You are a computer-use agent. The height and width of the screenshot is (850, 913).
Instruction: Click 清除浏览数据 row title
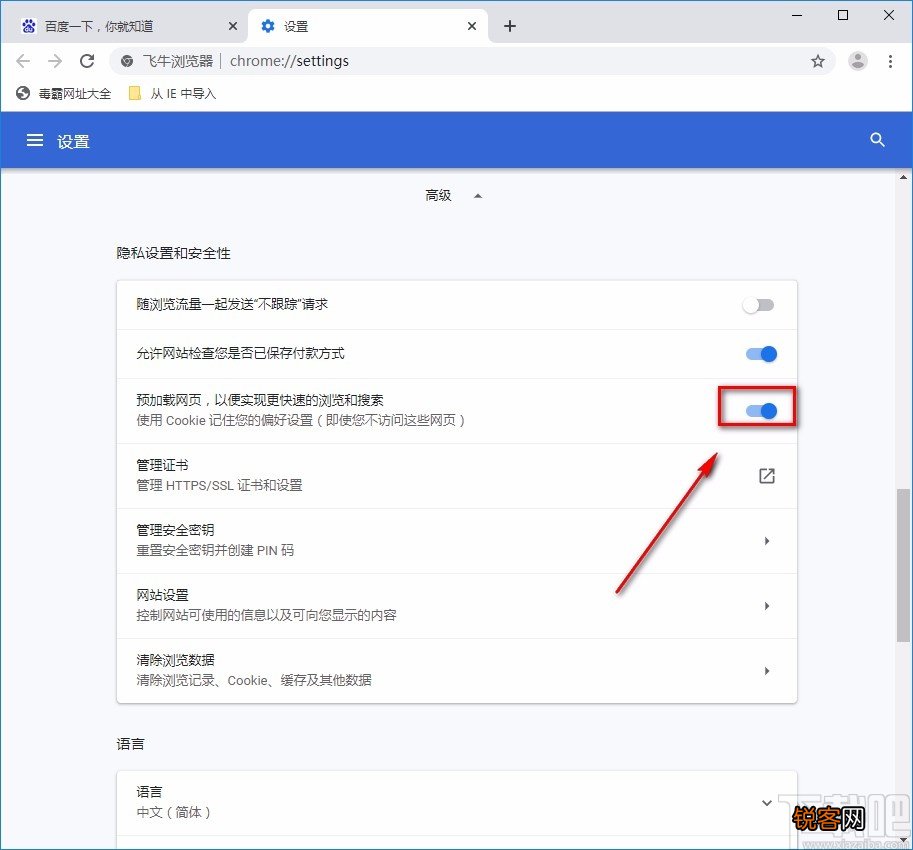coord(175,660)
